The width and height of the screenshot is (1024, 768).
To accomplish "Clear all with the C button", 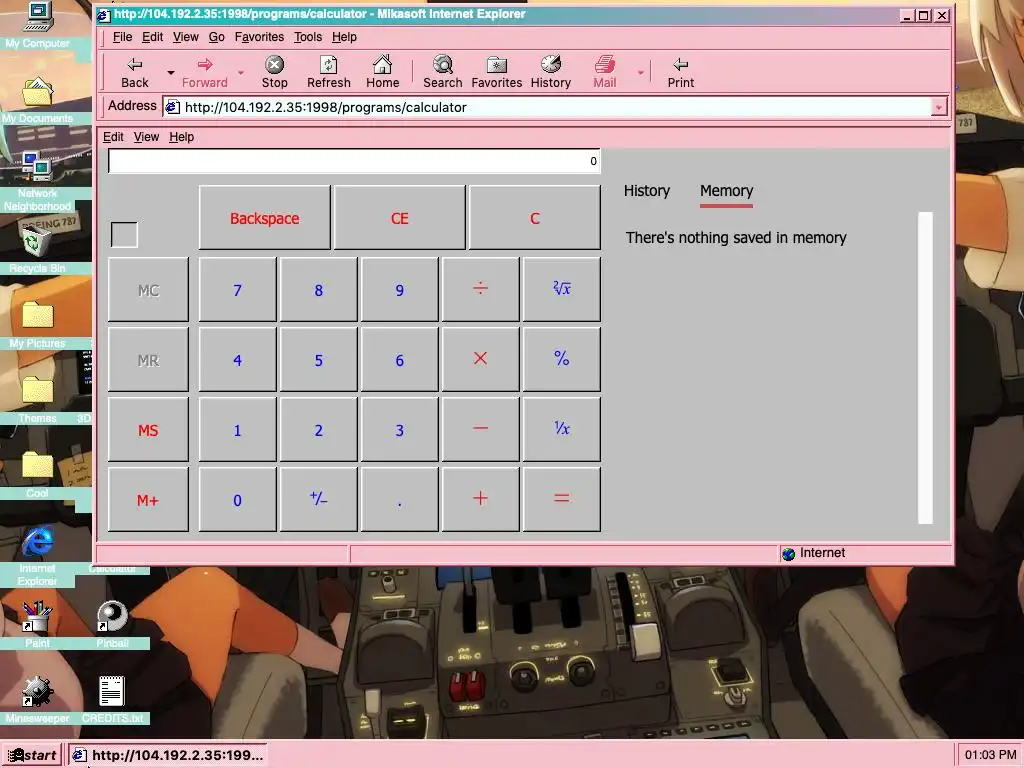I will click(x=535, y=217).
